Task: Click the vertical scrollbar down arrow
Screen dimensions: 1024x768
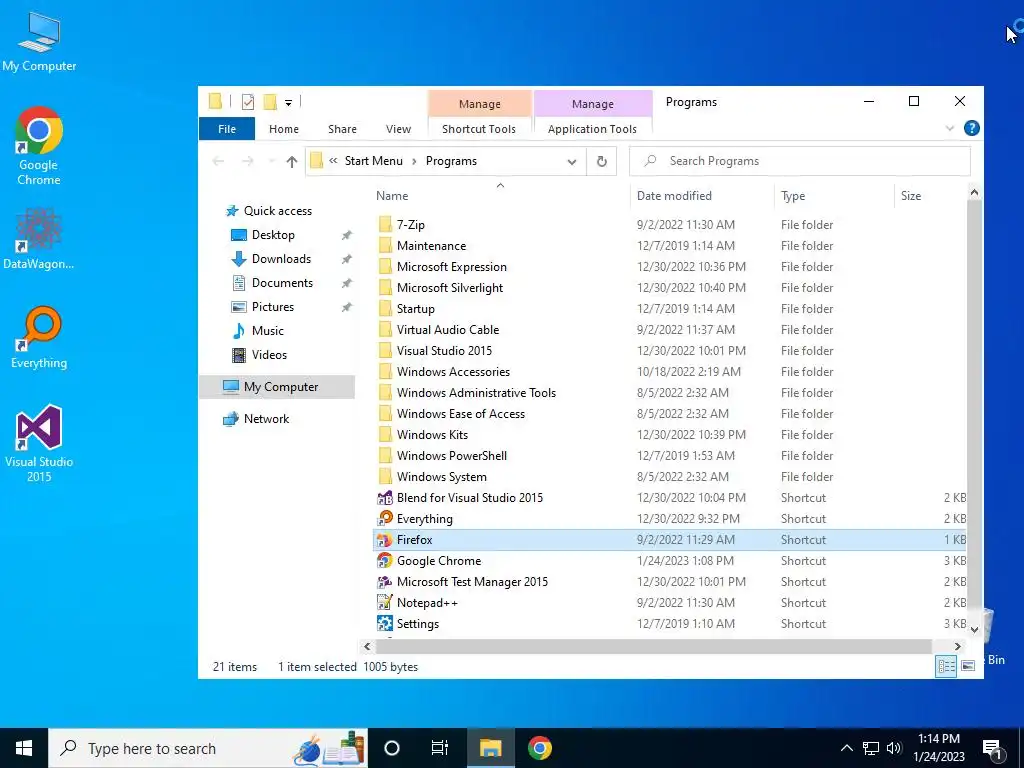Action: (x=974, y=630)
